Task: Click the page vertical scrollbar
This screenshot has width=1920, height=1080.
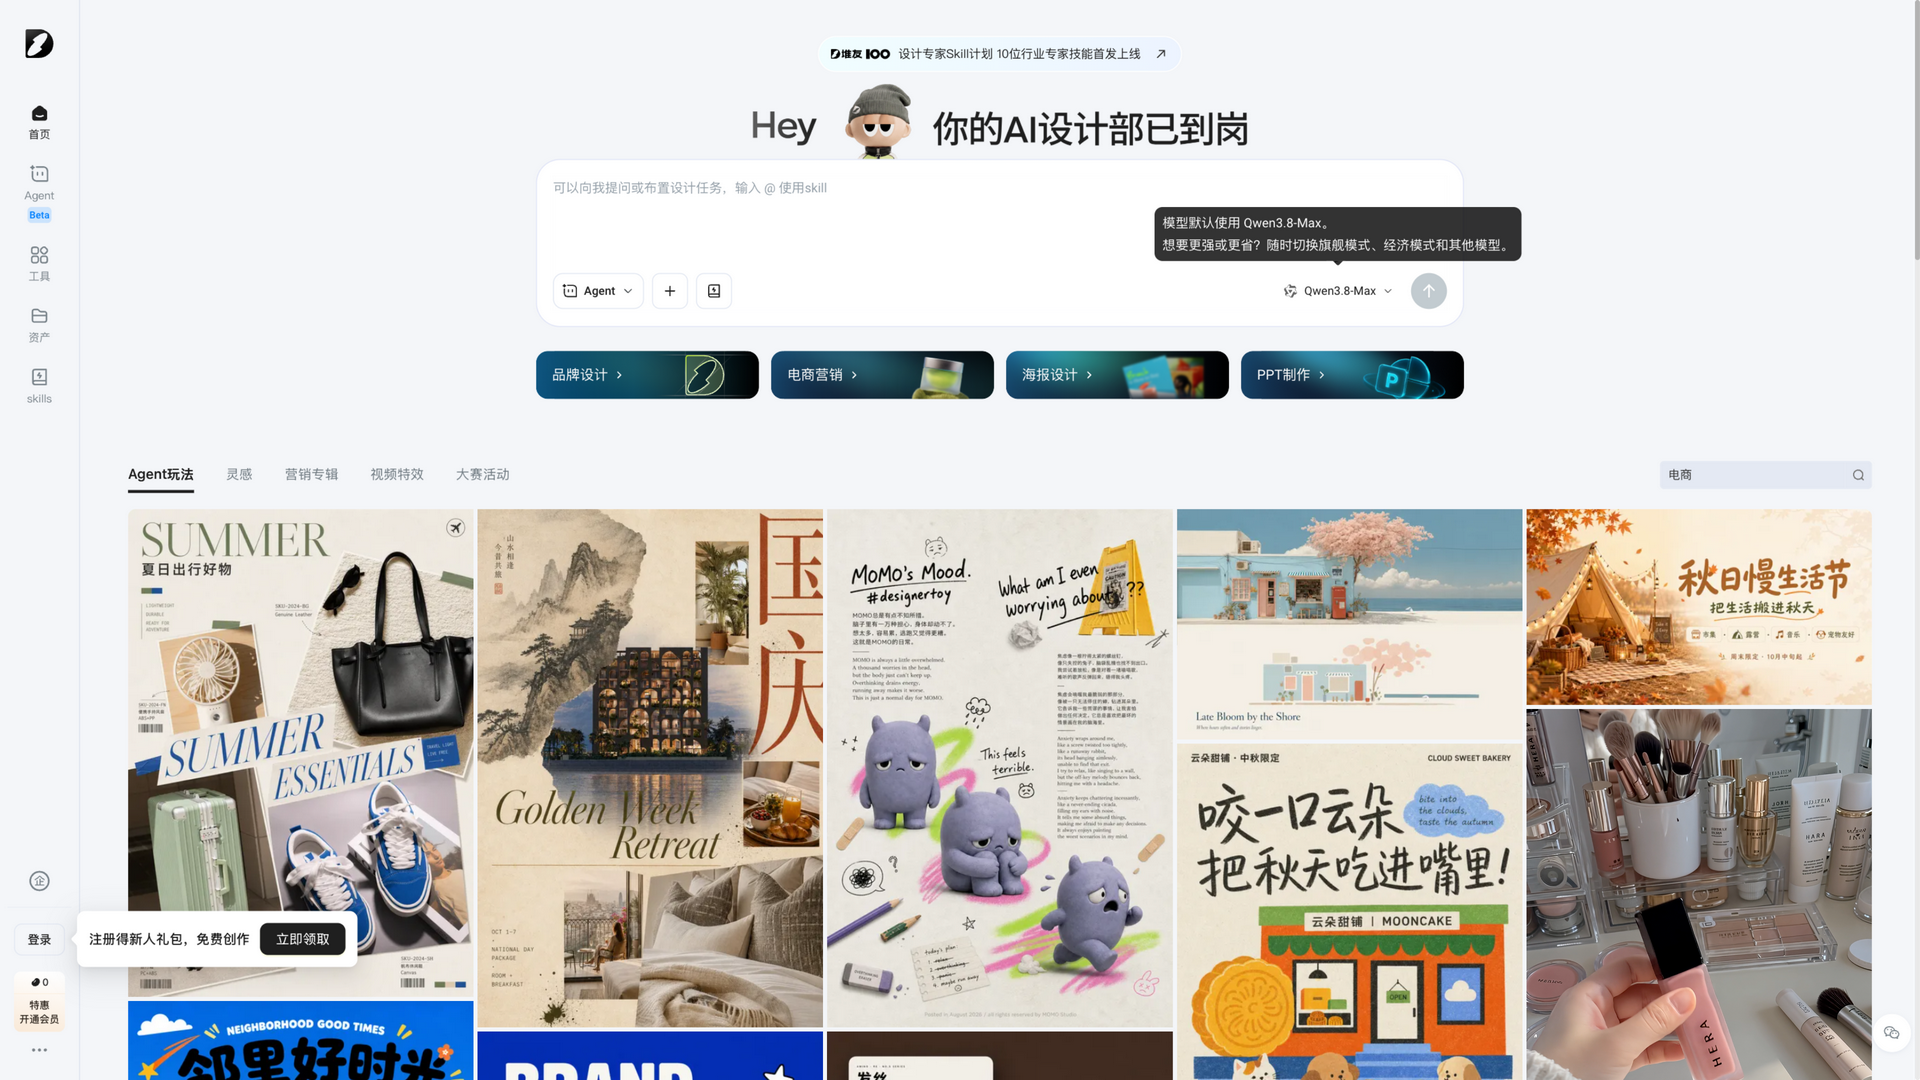Action: pyautogui.click(x=1915, y=130)
